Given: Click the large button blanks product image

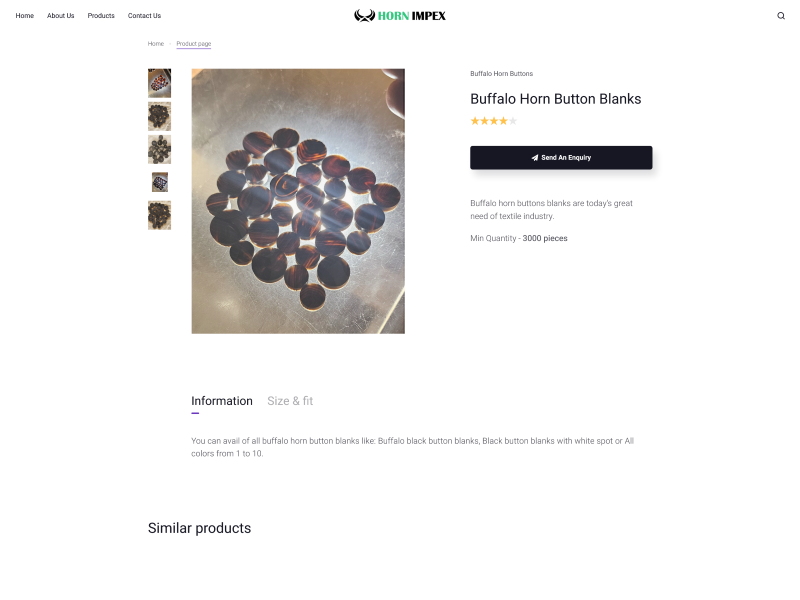Looking at the screenshot, I should click(298, 201).
